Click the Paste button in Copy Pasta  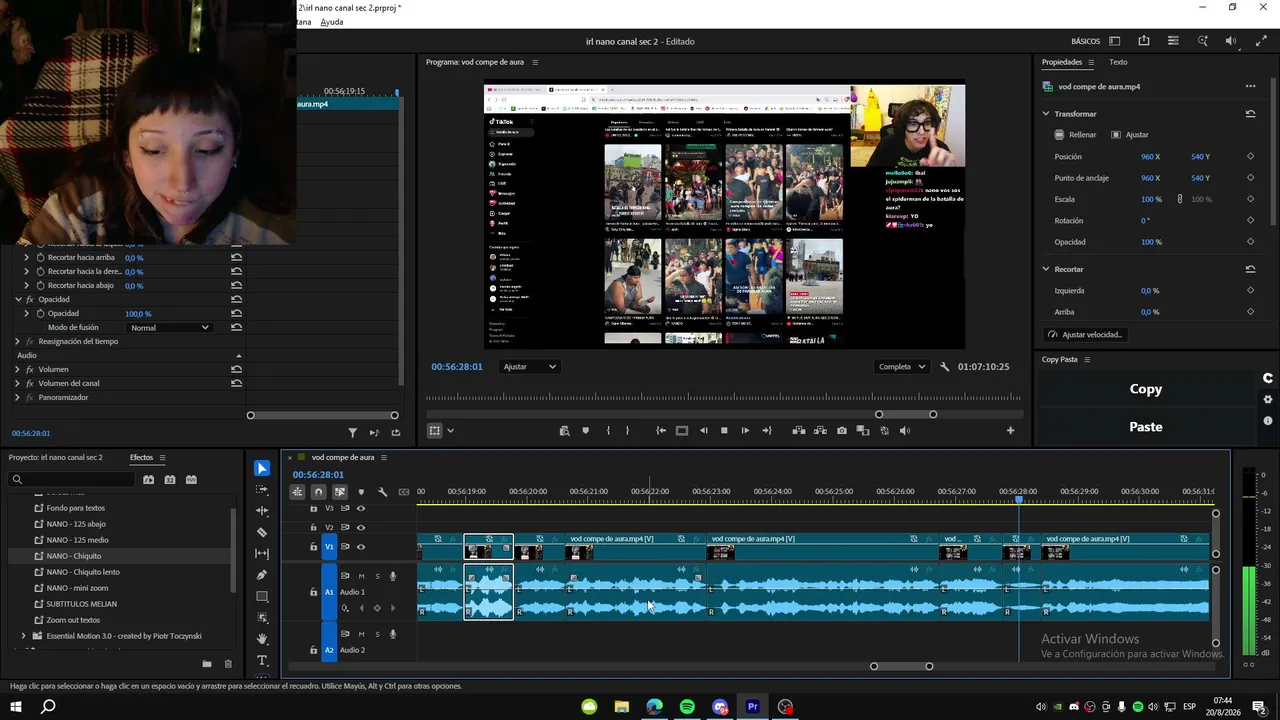pos(1146,427)
